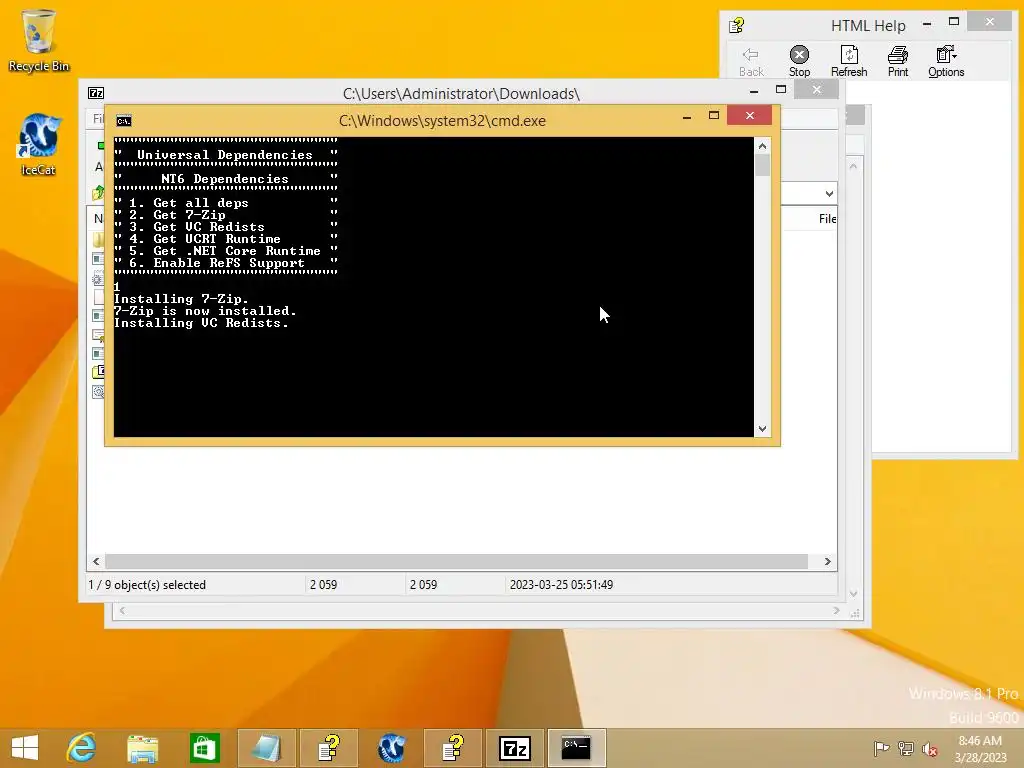Click '7-Zip is now installed.' line in cmd

tap(205, 312)
